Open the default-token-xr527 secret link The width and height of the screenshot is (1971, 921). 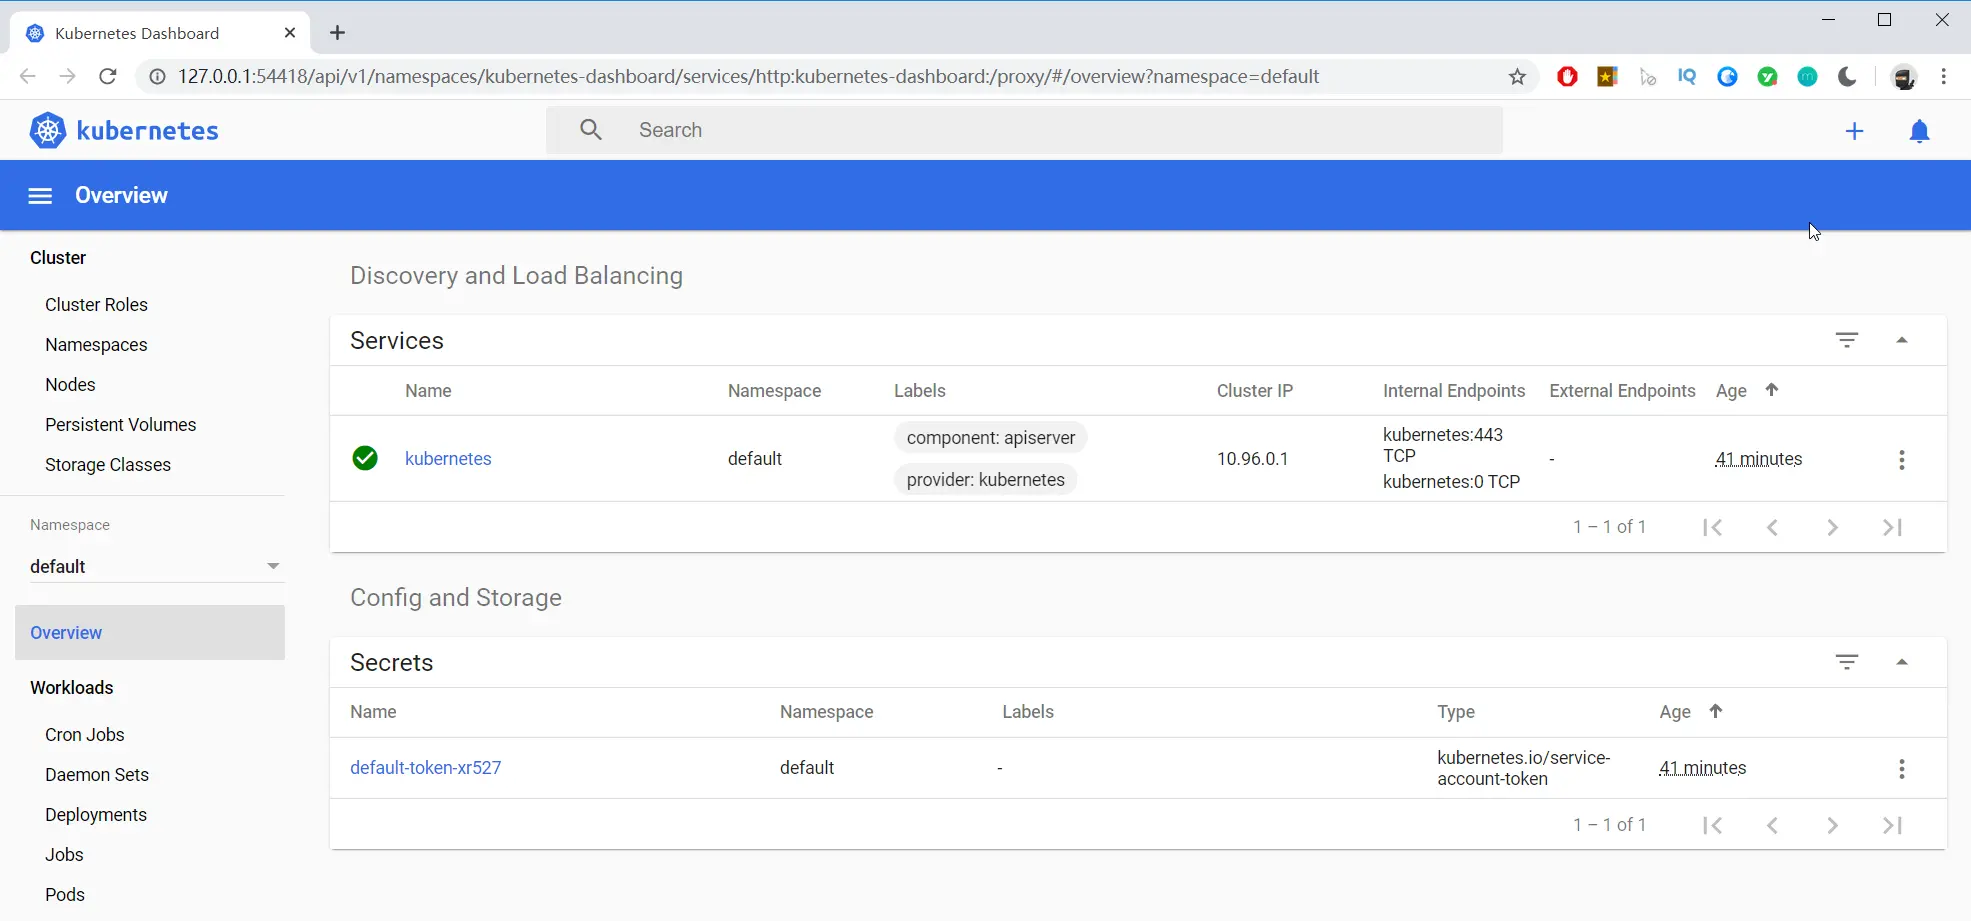pos(425,767)
